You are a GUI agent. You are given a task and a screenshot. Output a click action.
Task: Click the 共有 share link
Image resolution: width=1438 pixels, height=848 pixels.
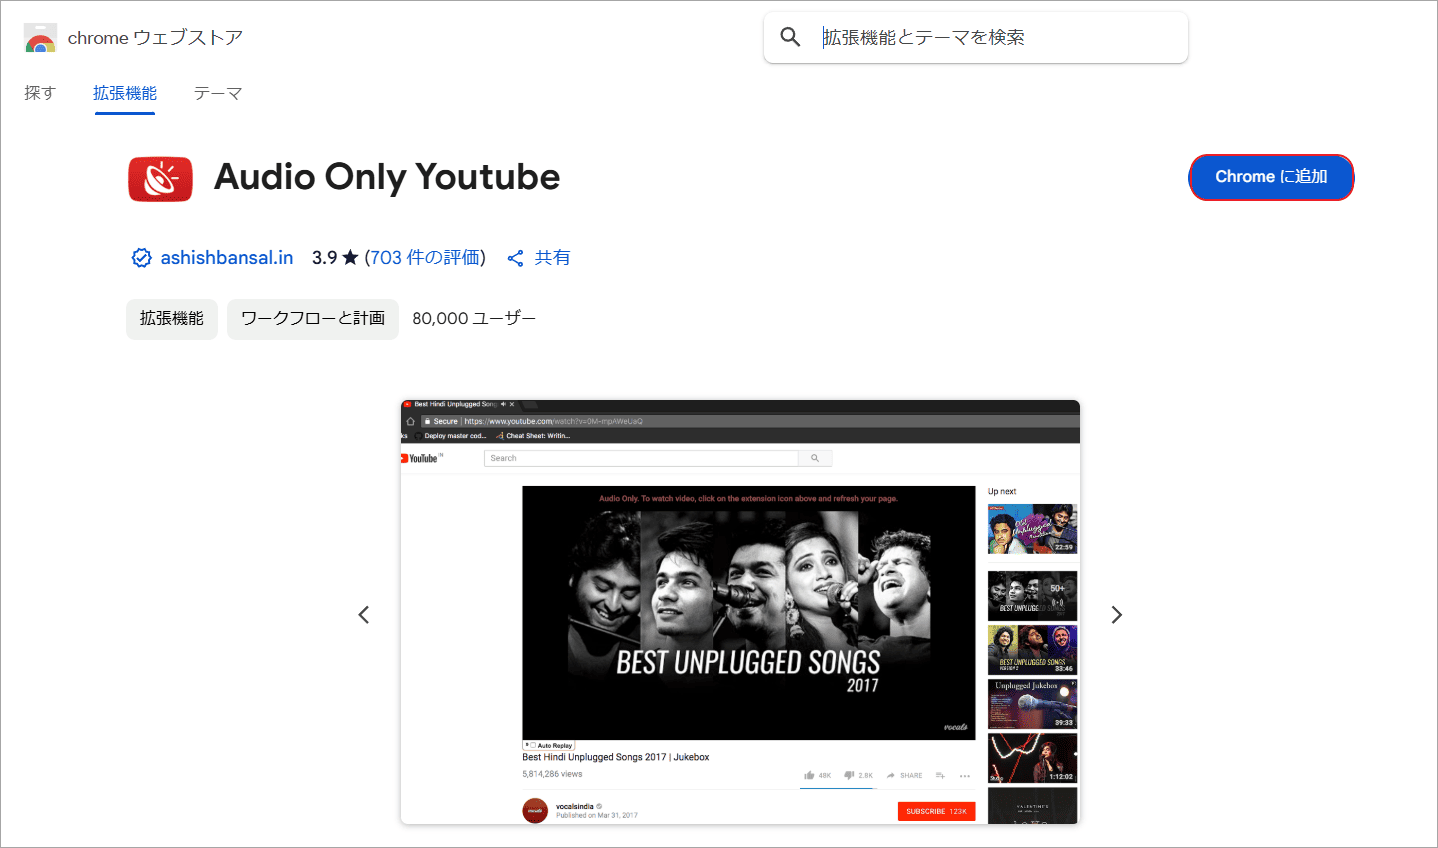[552, 258]
